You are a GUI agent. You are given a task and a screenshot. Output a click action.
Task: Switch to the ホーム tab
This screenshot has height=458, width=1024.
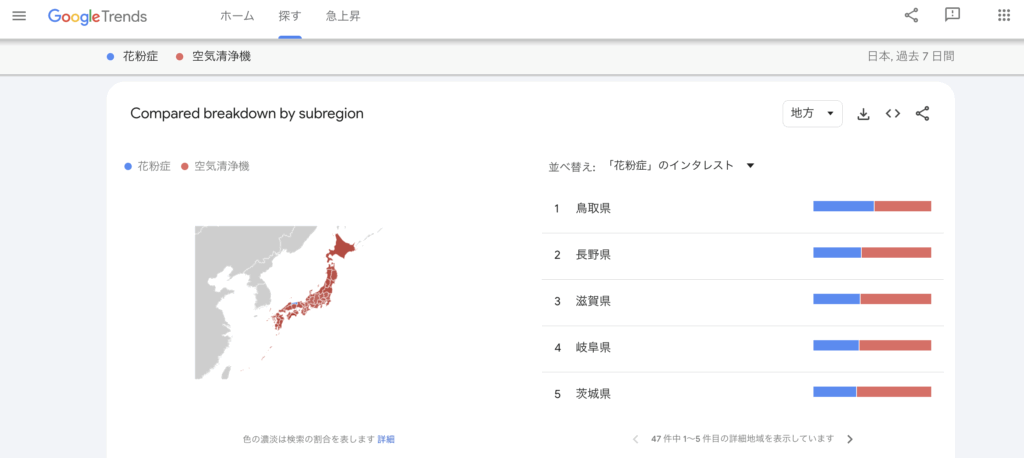click(237, 17)
